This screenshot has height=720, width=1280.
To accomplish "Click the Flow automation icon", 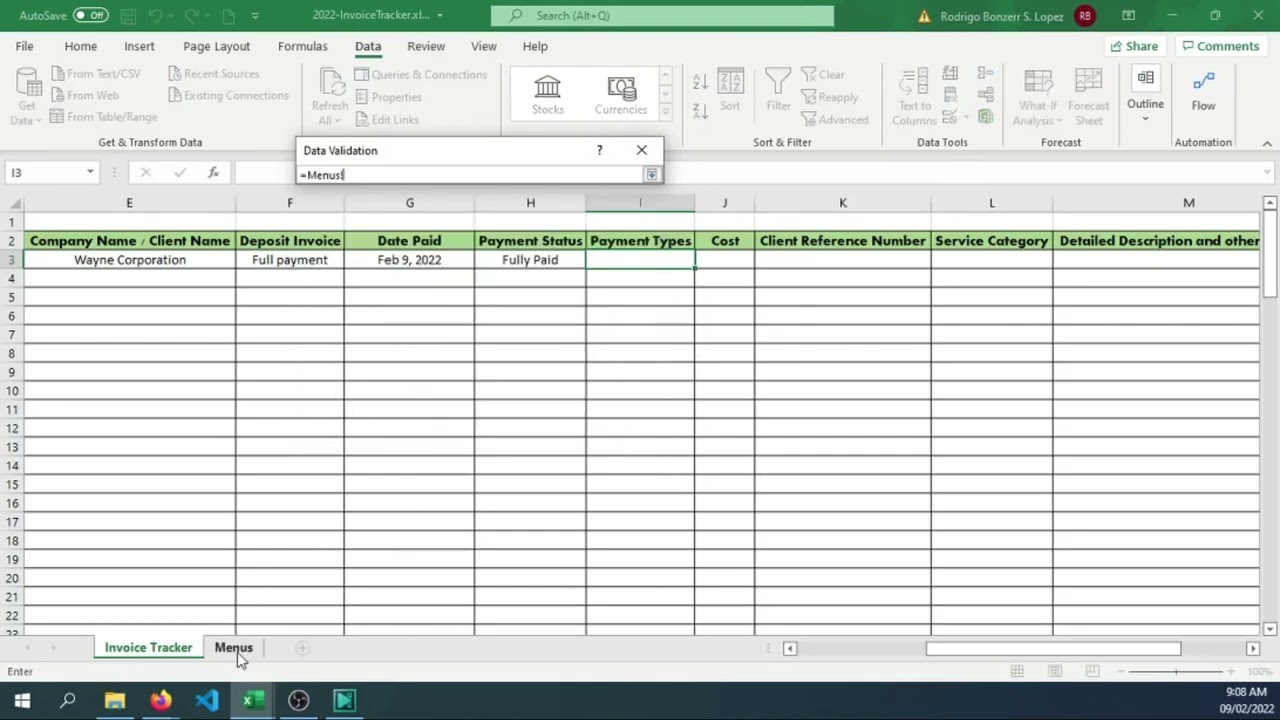I will point(1203,90).
